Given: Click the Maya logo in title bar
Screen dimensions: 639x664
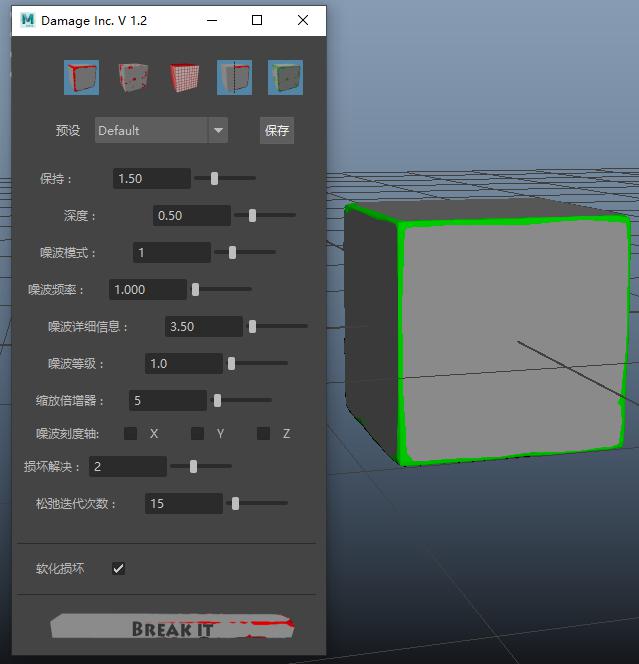Looking at the screenshot, I should 28,20.
